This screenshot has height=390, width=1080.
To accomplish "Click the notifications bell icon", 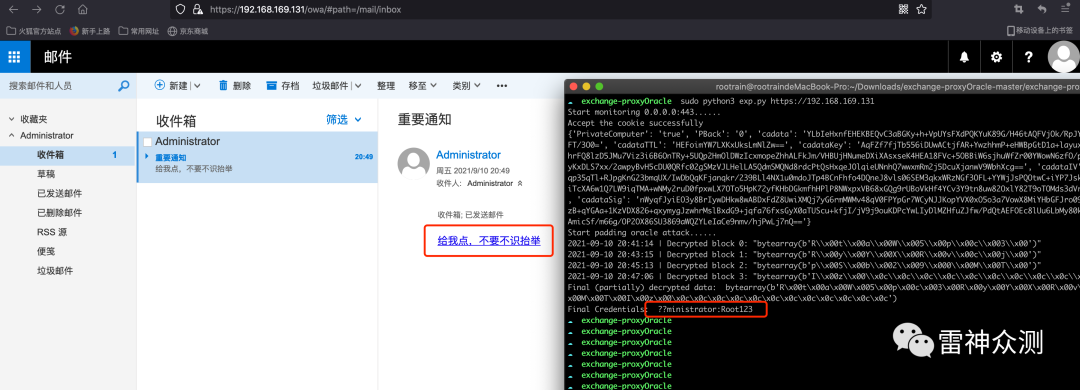I will (x=965, y=57).
